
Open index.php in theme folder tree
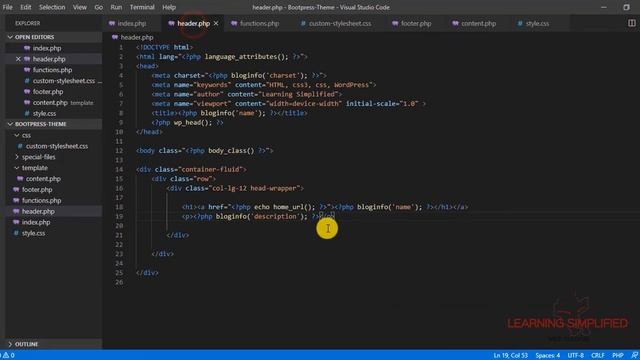53,222
